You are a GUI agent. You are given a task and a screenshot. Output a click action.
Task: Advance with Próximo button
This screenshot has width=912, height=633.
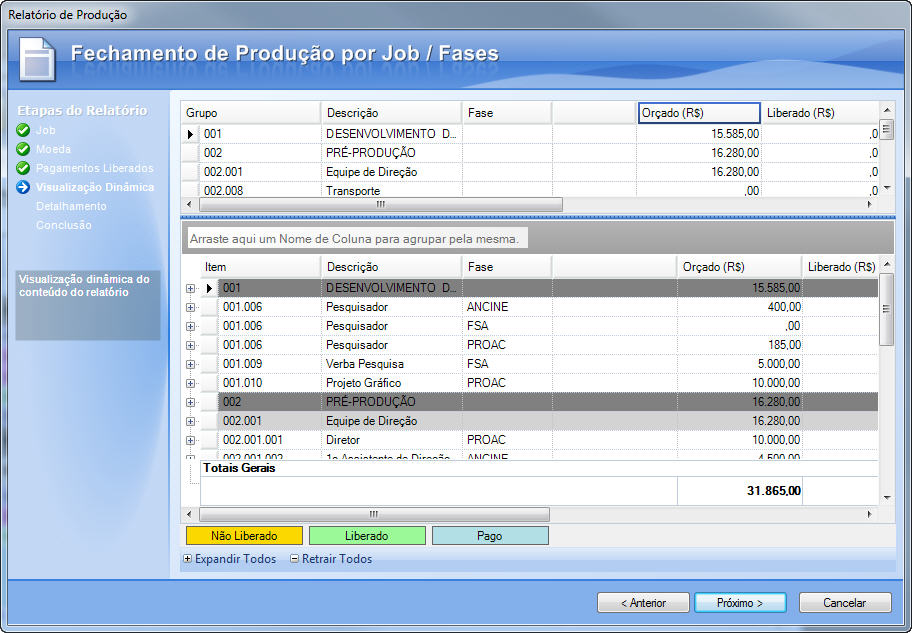[x=740, y=603]
